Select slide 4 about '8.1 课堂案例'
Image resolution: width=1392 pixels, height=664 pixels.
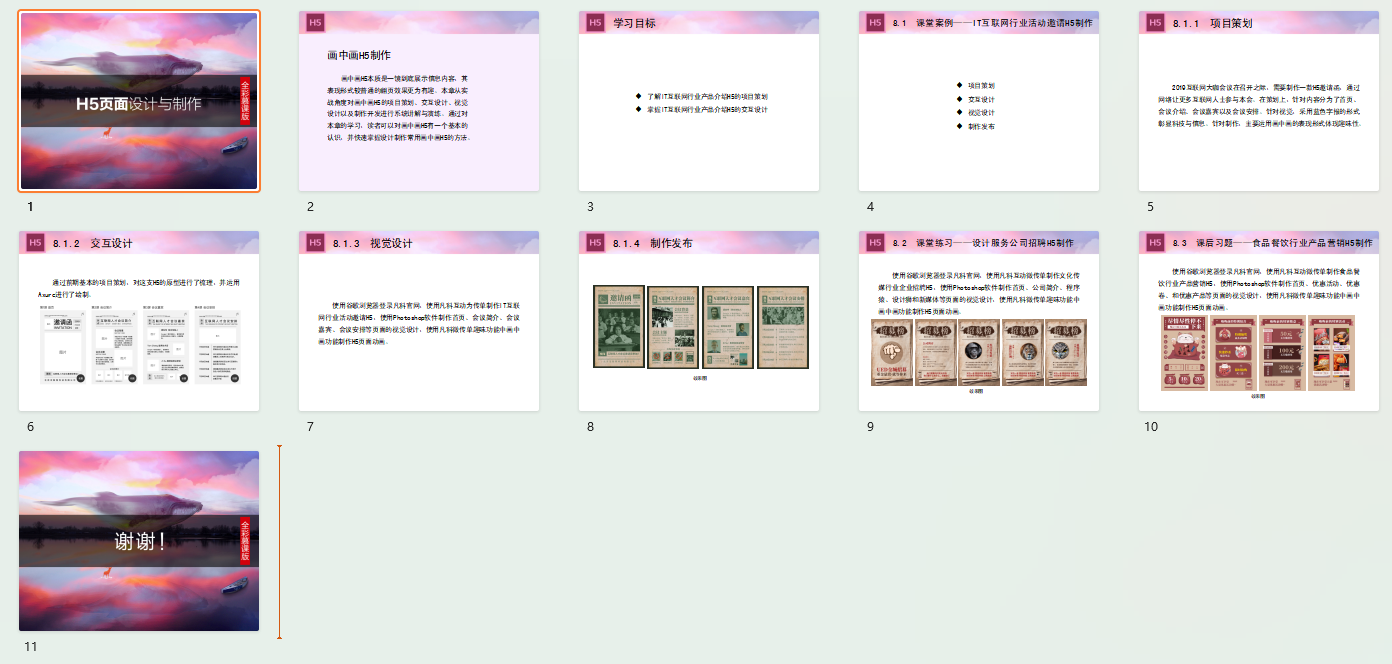(x=978, y=101)
